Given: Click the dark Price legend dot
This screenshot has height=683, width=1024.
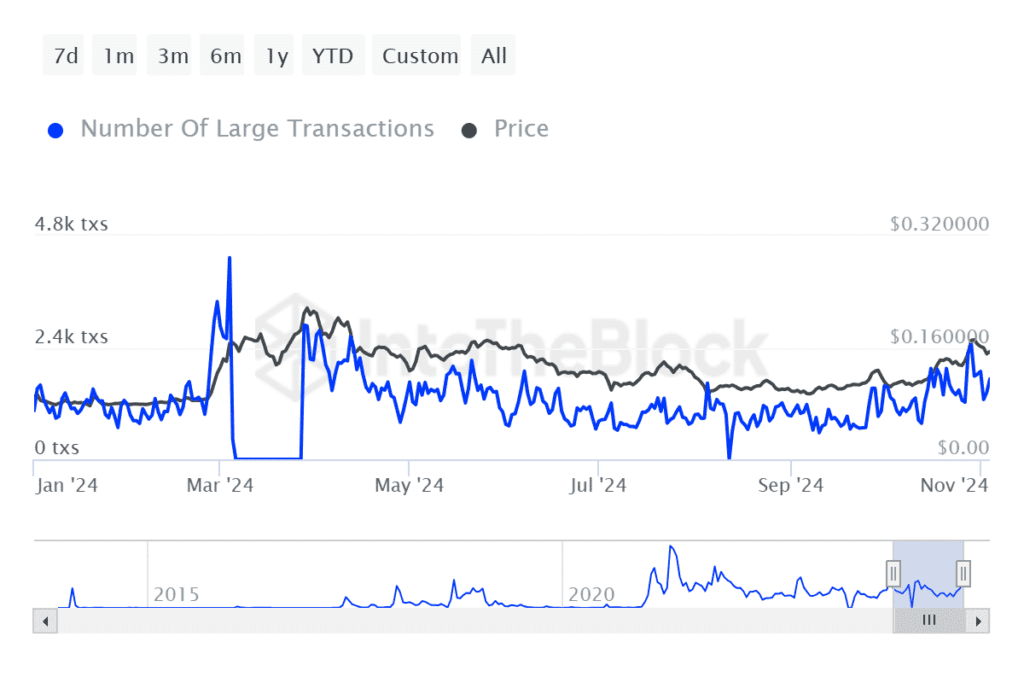Looking at the screenshot, I should (469, 131).
